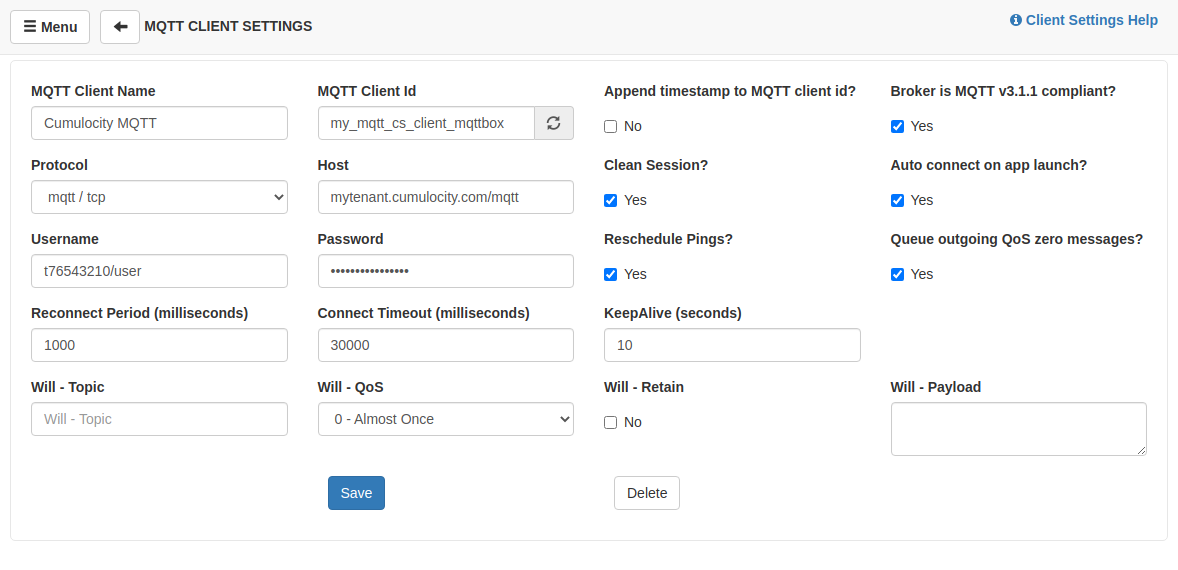Viewport: 1178px width, 570px height.
Task: Open the Protocol dropdown showing mqtt / tcp
Action: (159, 197)
